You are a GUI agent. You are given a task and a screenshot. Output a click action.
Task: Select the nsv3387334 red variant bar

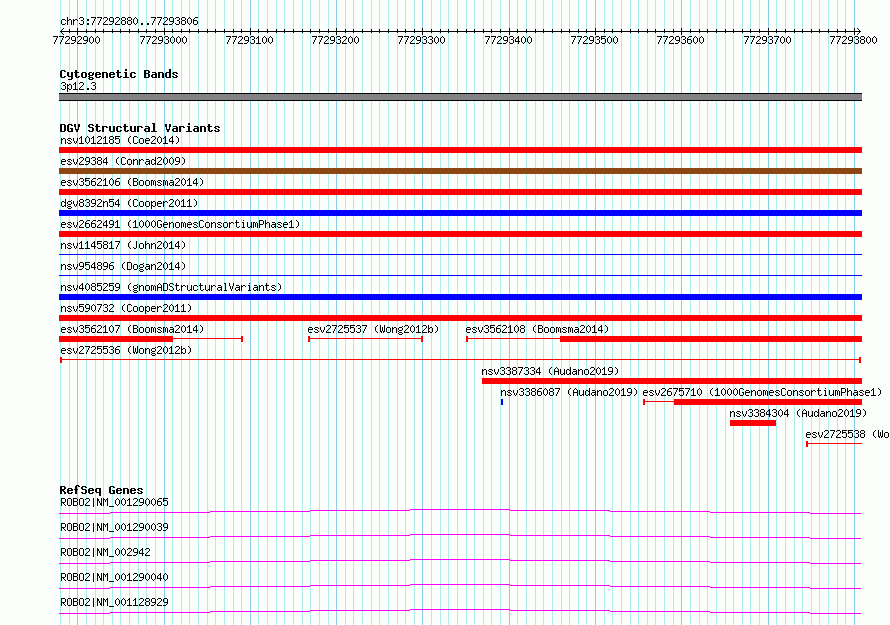672,381
